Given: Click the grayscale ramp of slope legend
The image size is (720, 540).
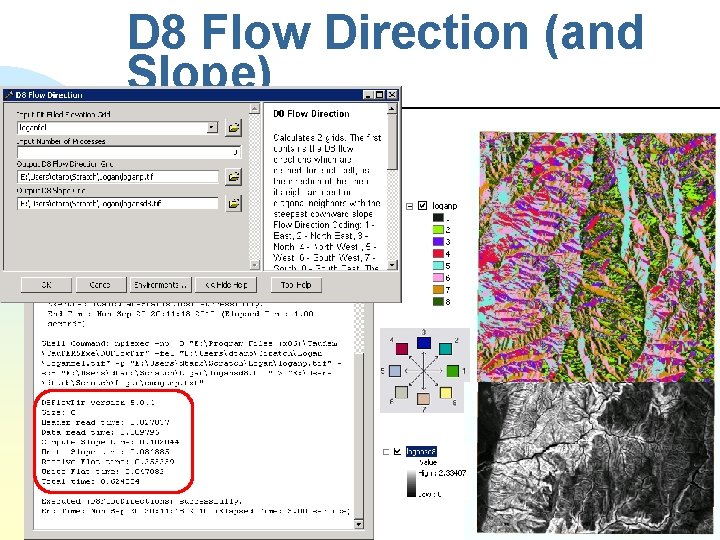Looking at the screenshot, I should point(411,483).
